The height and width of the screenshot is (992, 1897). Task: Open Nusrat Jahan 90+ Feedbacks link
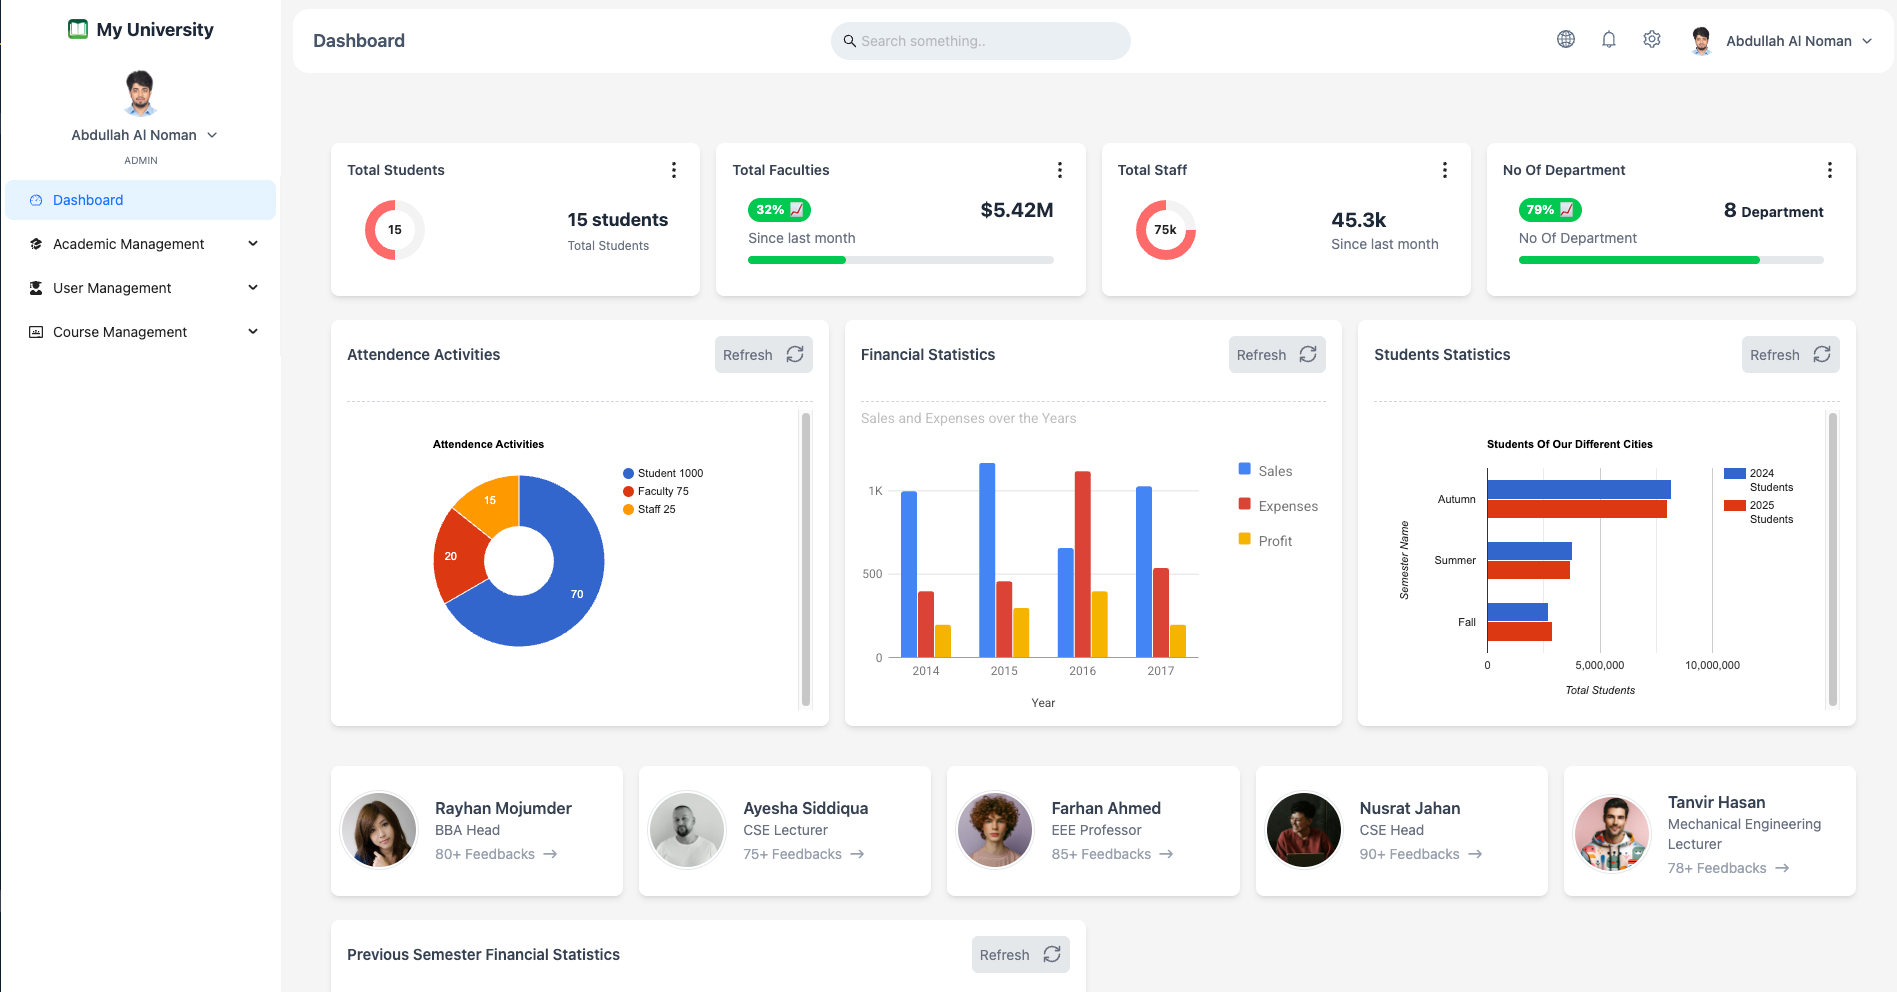(1421, 854)
